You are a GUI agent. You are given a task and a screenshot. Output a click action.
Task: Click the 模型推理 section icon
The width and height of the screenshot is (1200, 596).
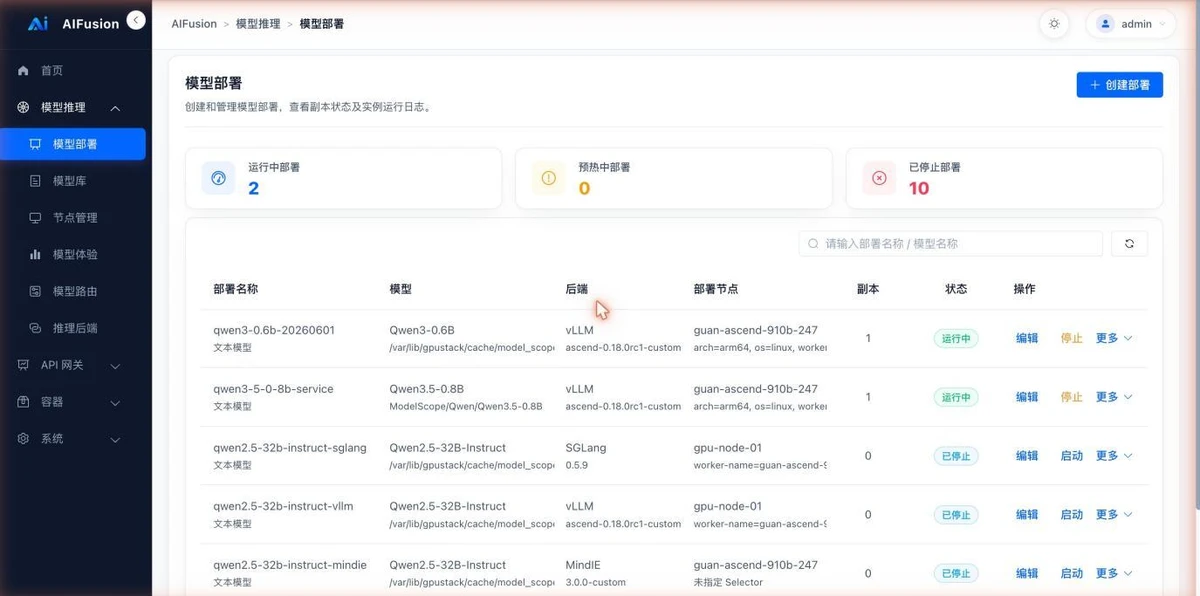tap(24, 108)
